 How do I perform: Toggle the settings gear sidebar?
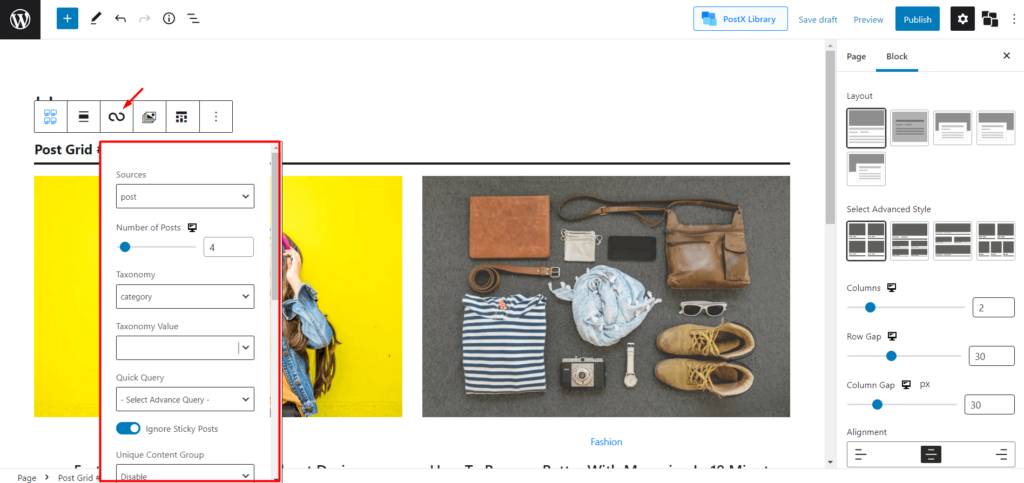[962, 19]
